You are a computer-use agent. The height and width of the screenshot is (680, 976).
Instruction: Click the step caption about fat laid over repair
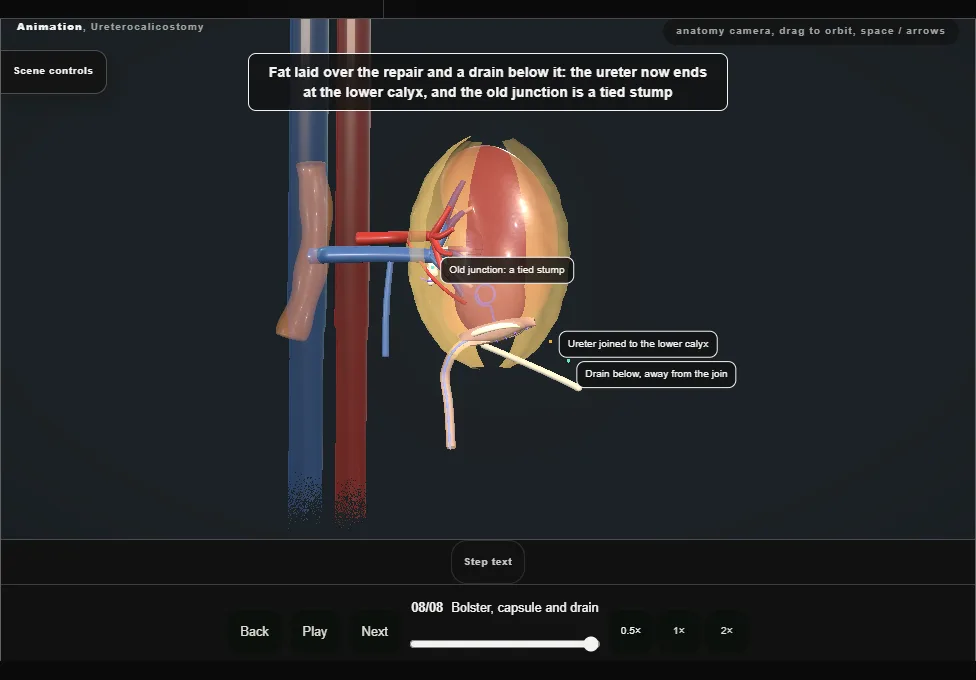pyautogui.click(x=488, y=82)
